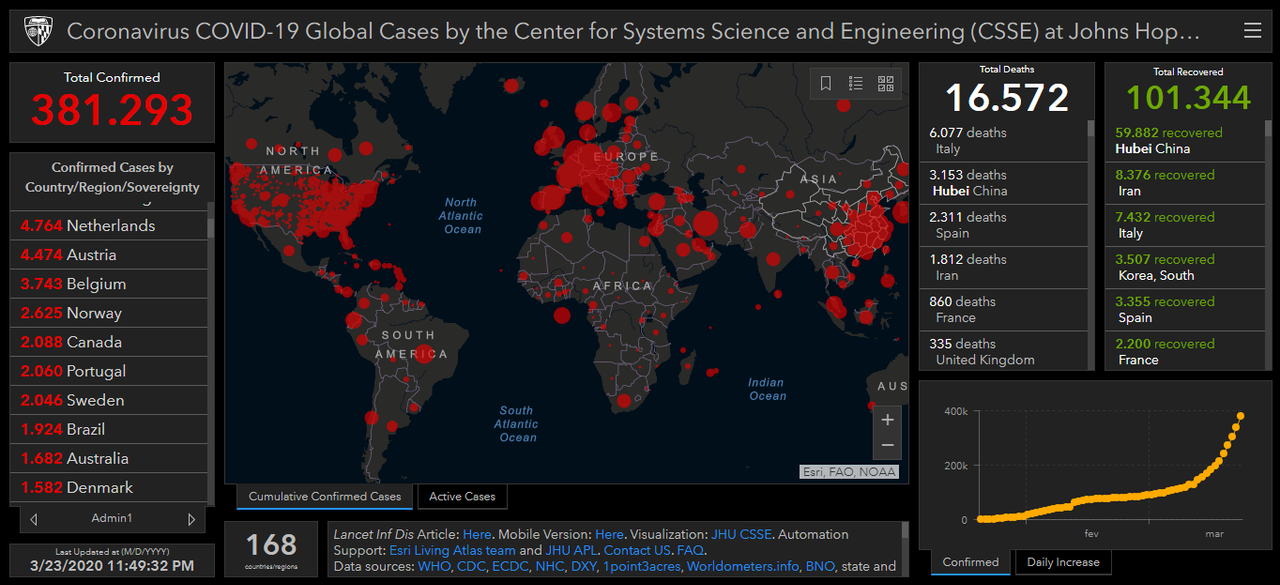Viewport: 1280px width, 585px height.
Task: Click the Iran 1.812 deaths entry
Action: pyautogui.click(x=1003, y=267)
